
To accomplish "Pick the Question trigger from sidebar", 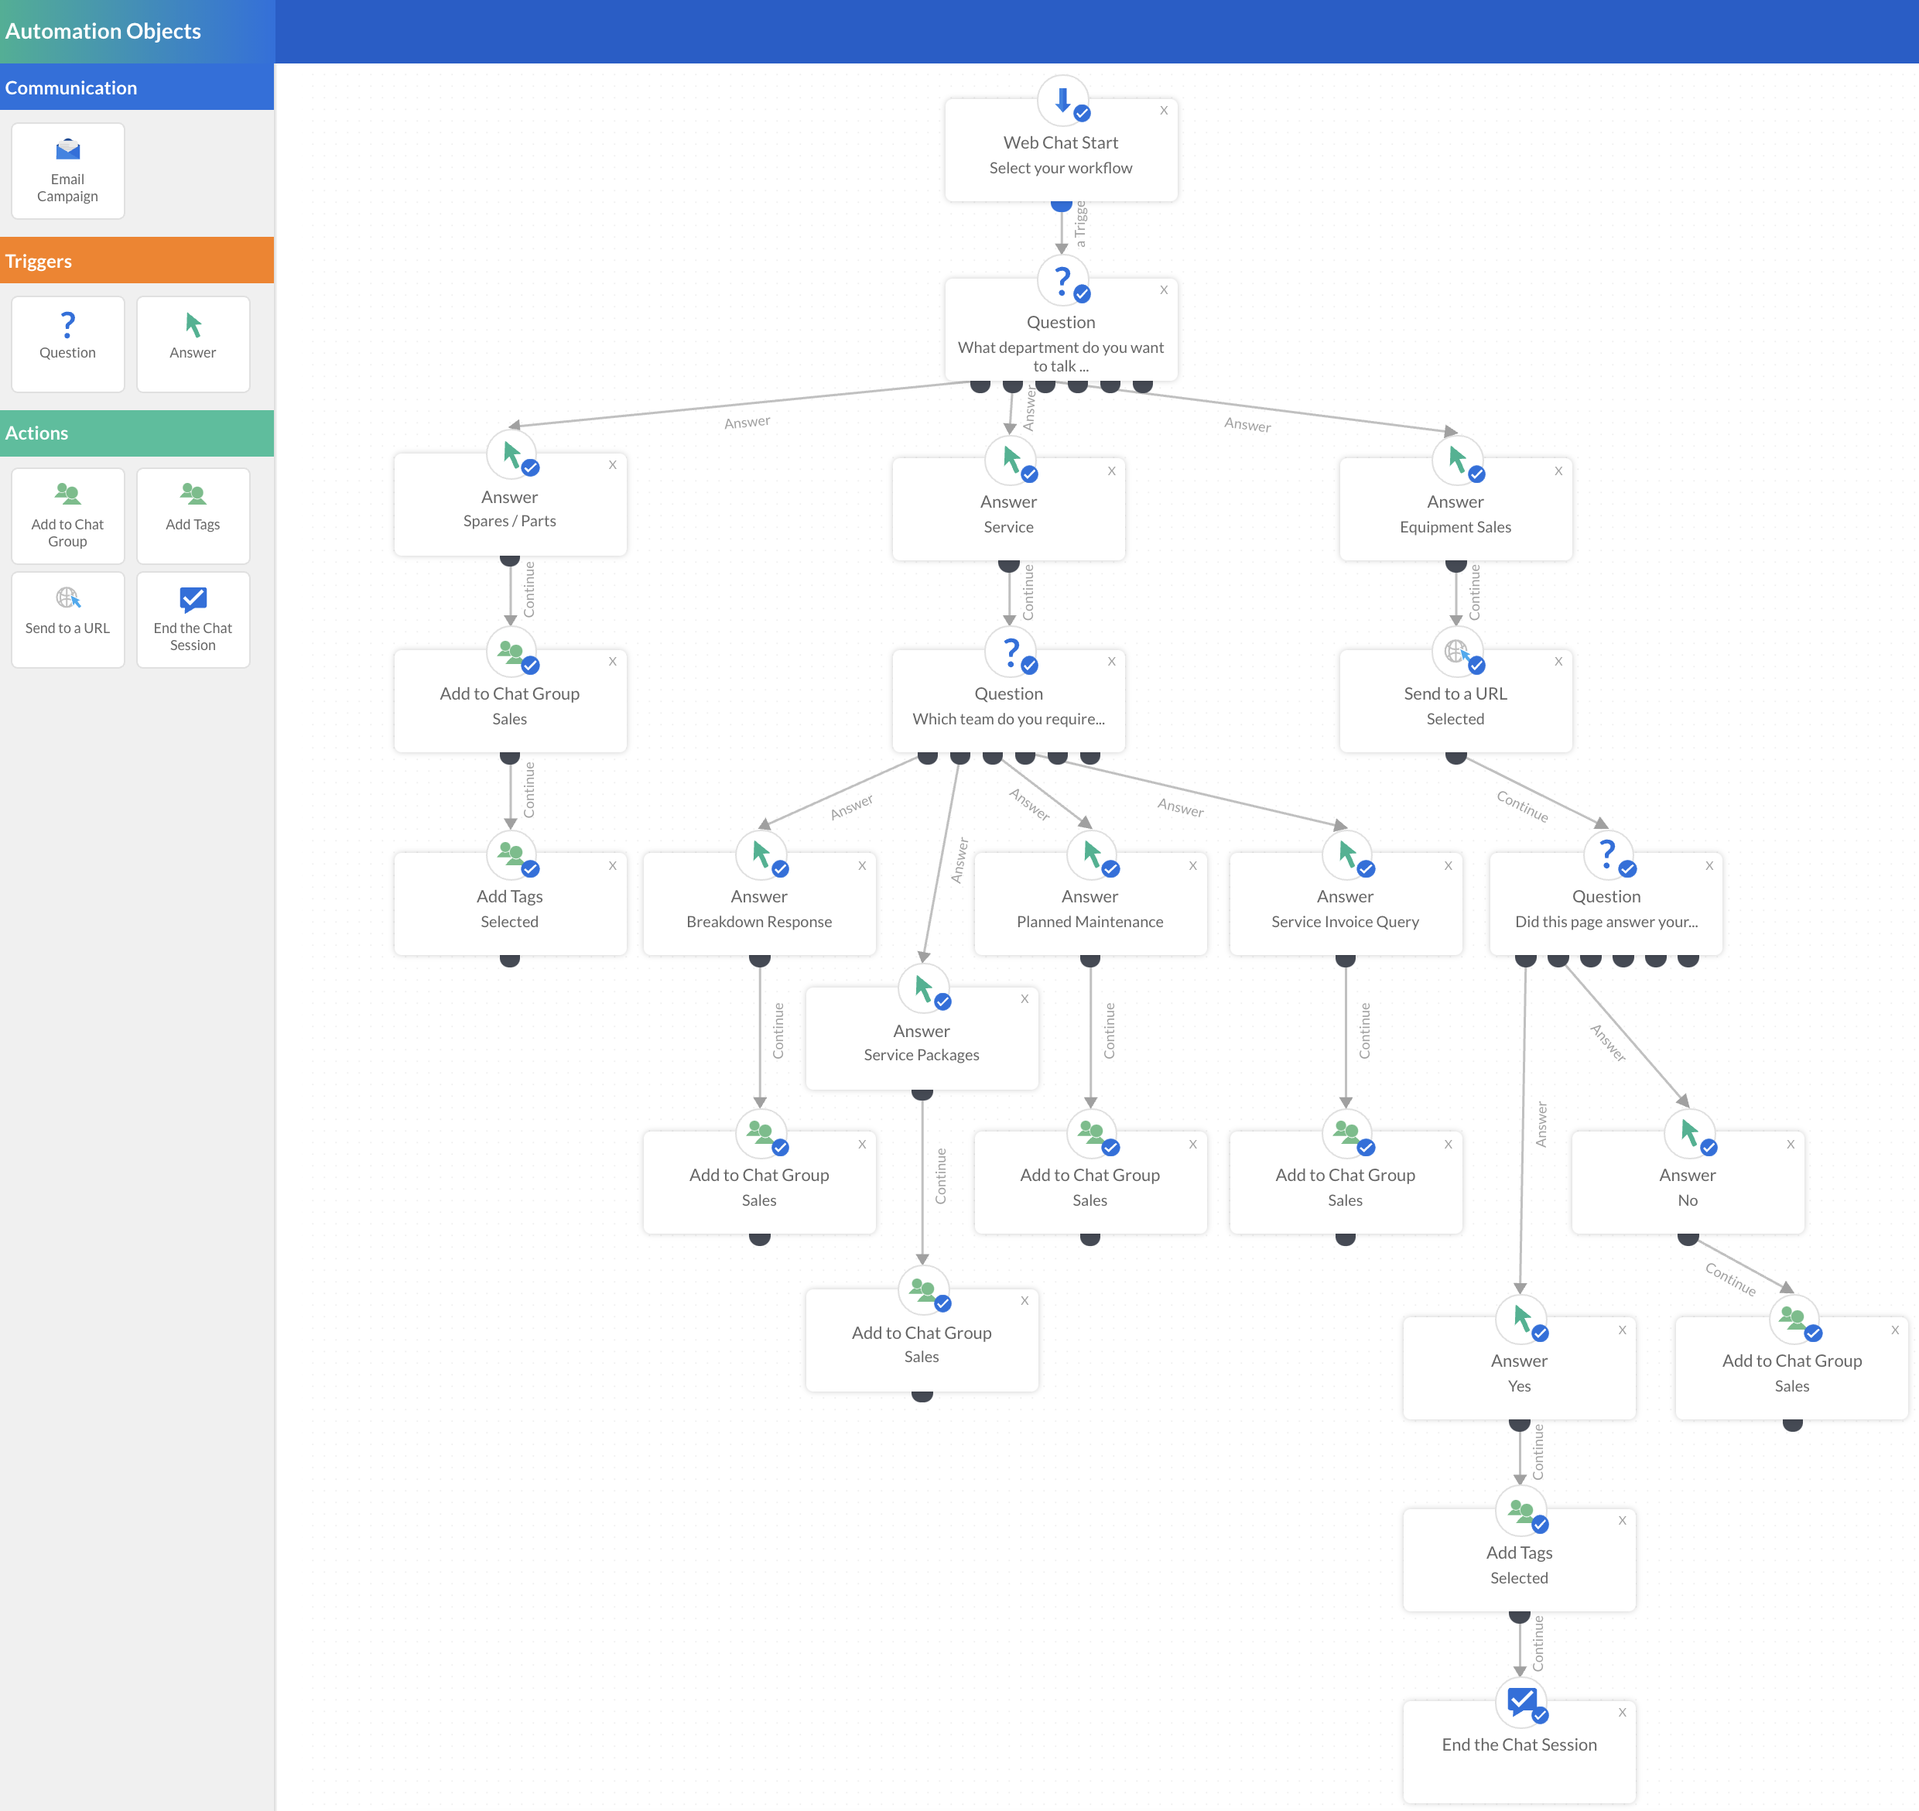I will [x=68, y=342].
